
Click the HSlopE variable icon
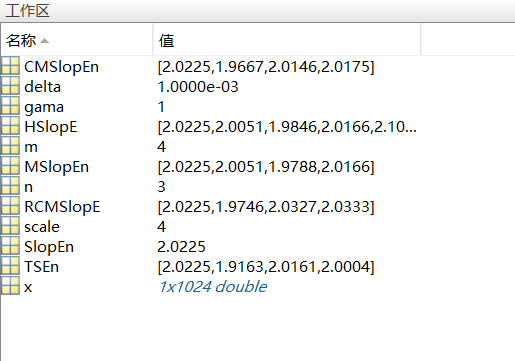point(10,125)
